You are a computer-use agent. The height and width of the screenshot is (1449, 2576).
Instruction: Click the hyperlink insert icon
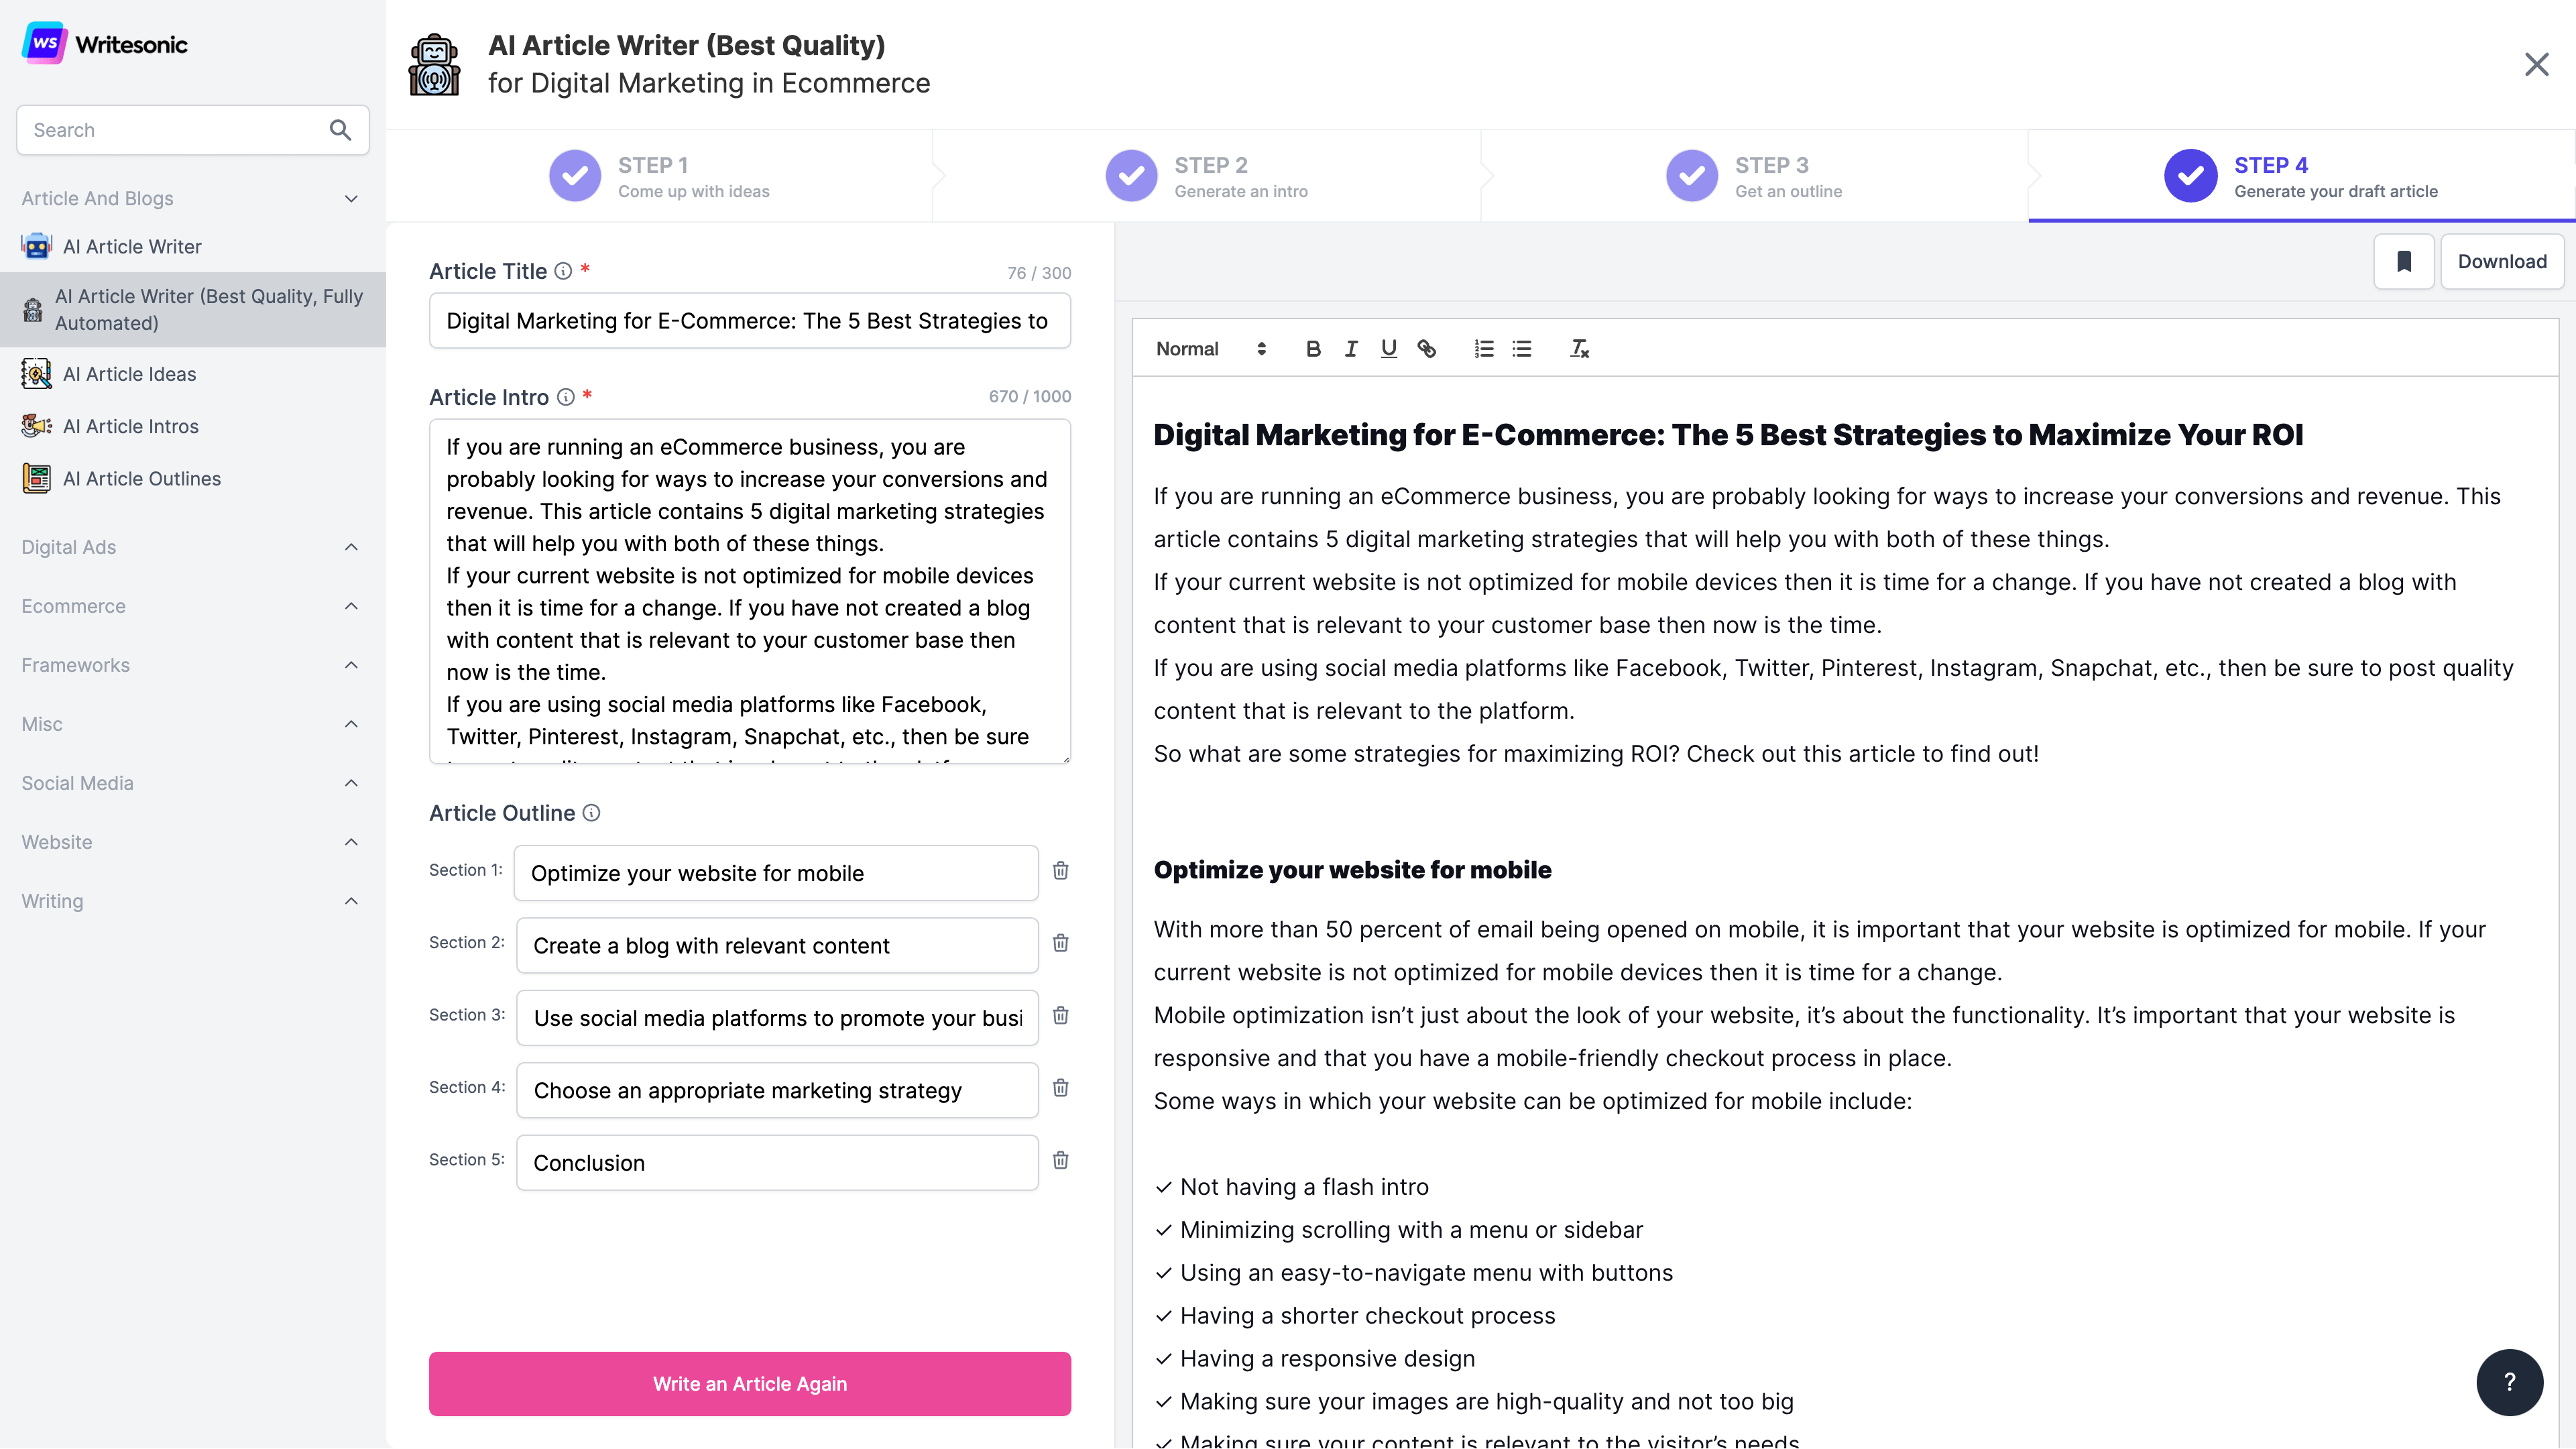1426,349
